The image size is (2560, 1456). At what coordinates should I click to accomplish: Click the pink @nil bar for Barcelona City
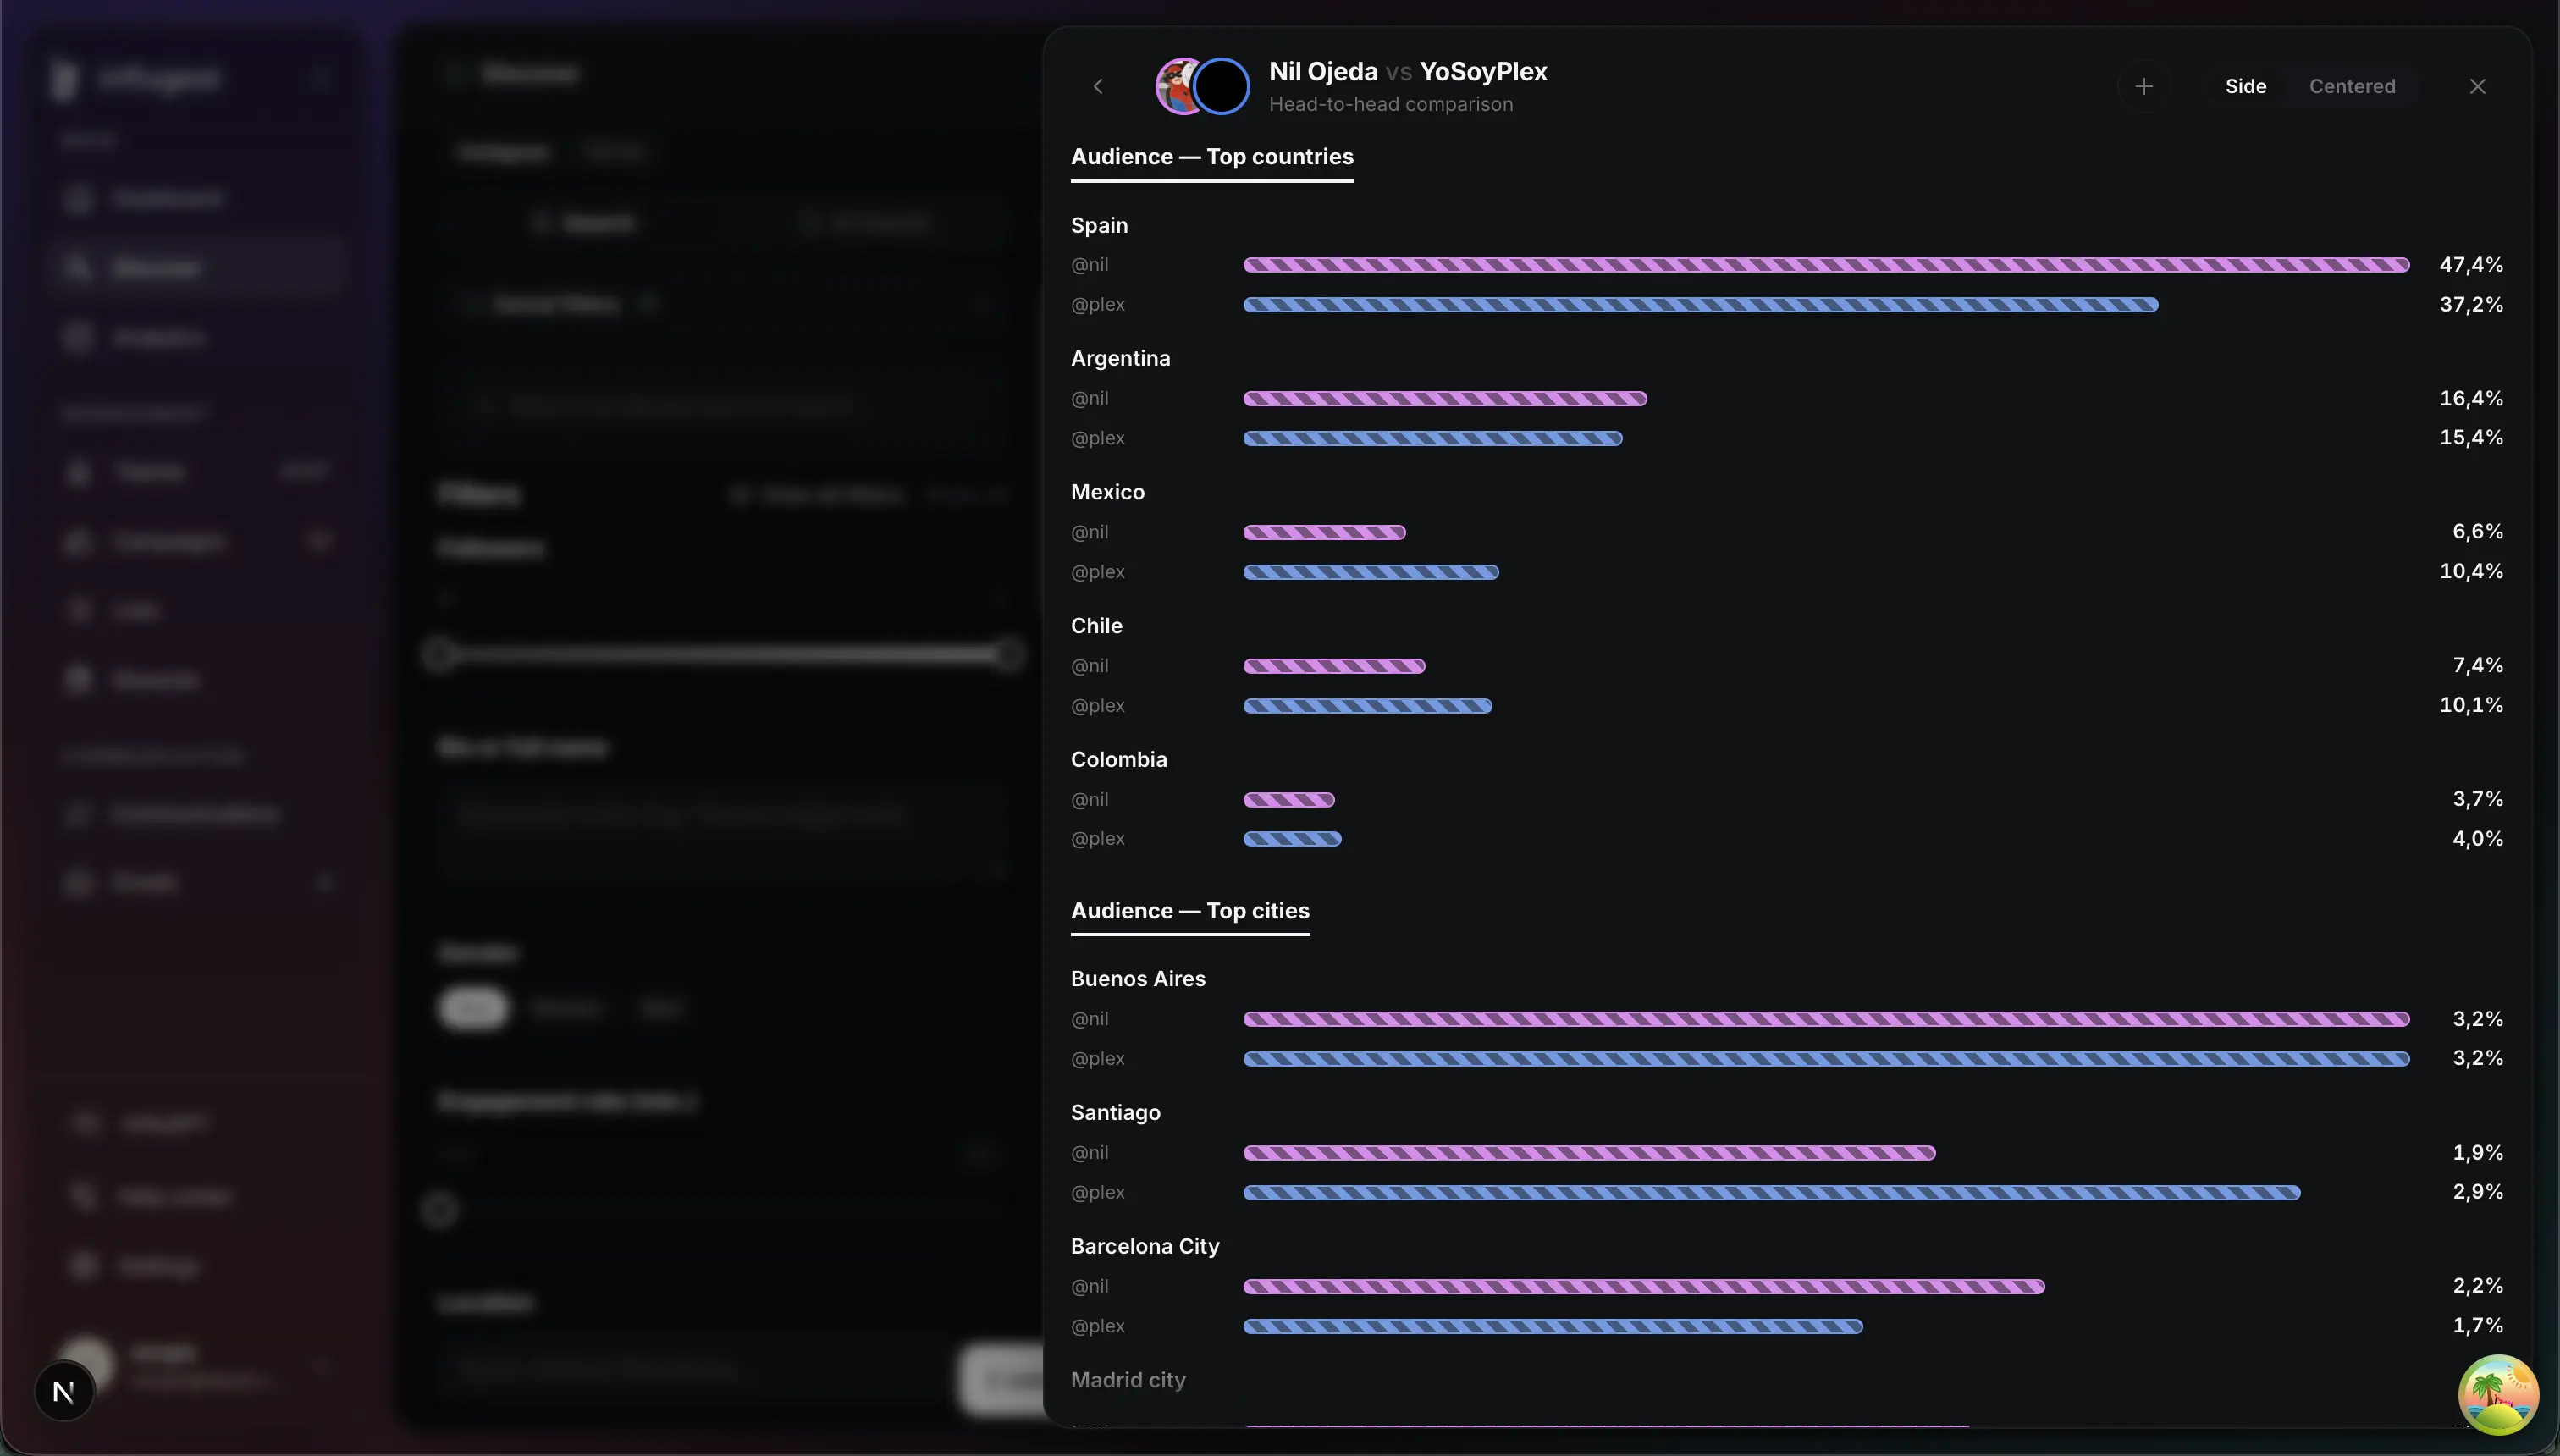[1644, 1287]
